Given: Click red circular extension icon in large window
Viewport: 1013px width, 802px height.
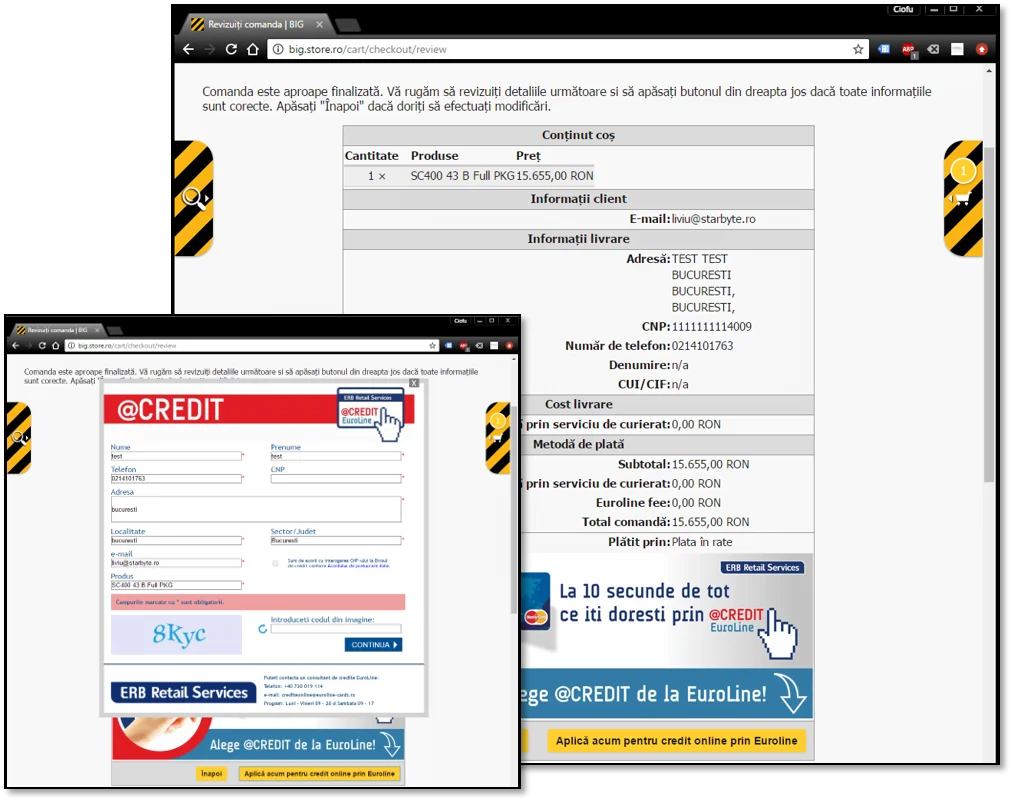Looking at the screenshot, I should pyautogui.click(x=981, y=49).
